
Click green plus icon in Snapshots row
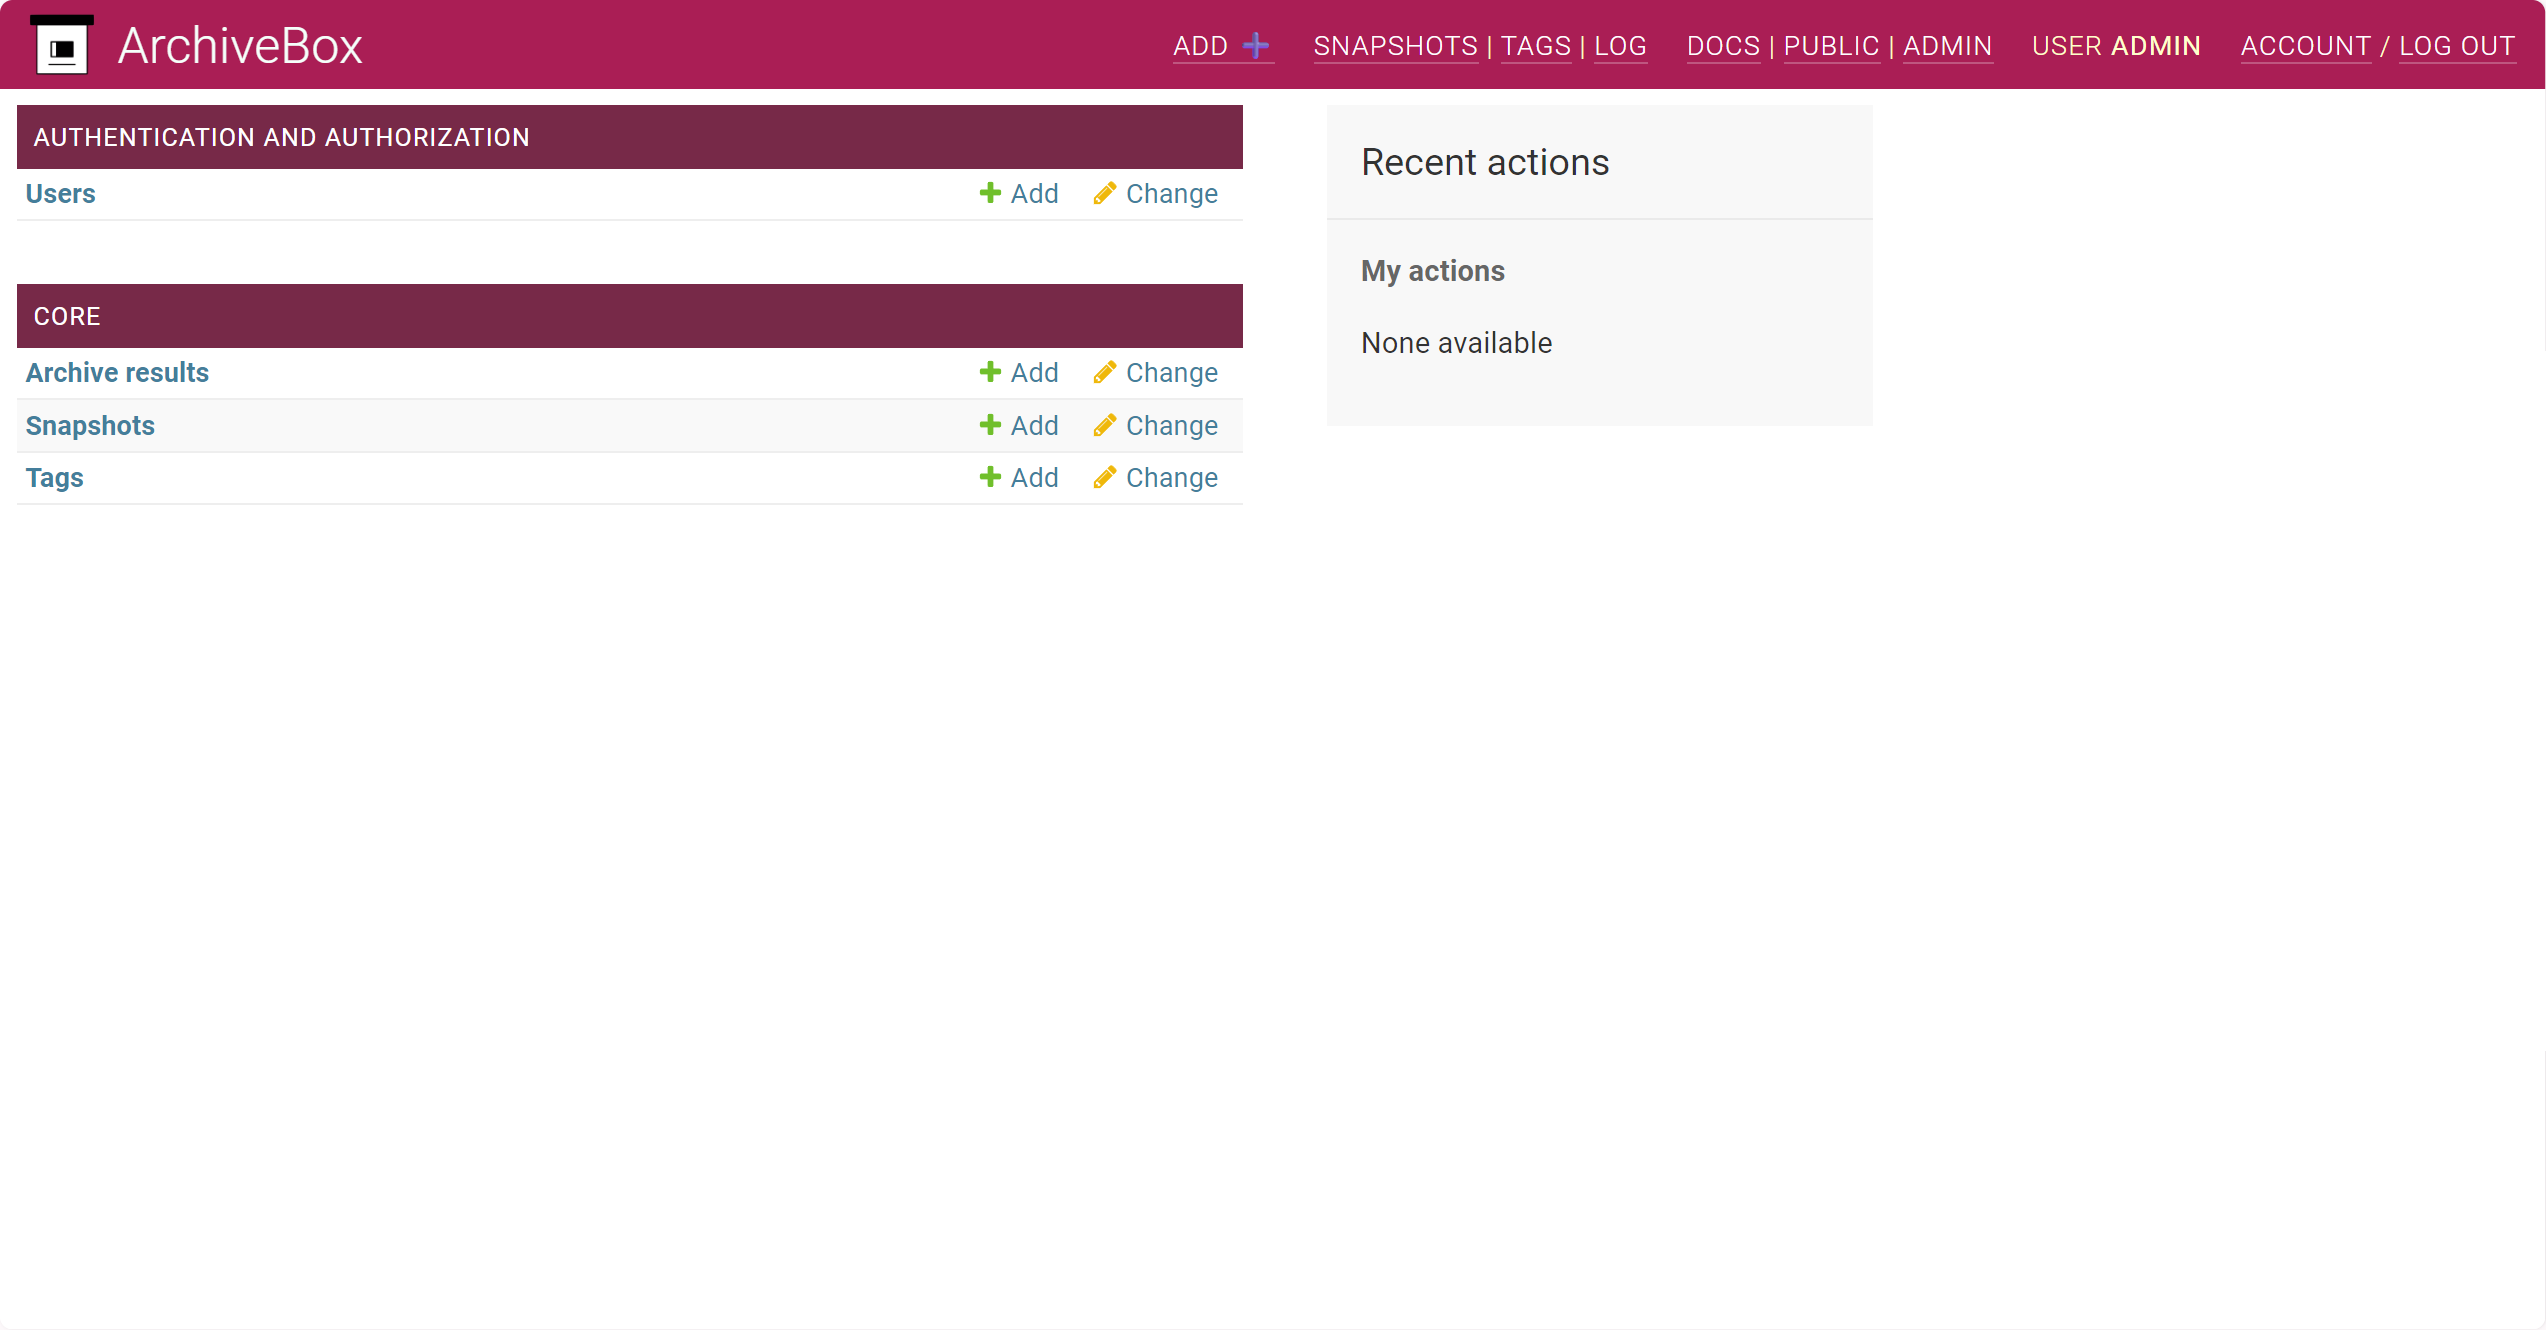click(x=990, y=425)
